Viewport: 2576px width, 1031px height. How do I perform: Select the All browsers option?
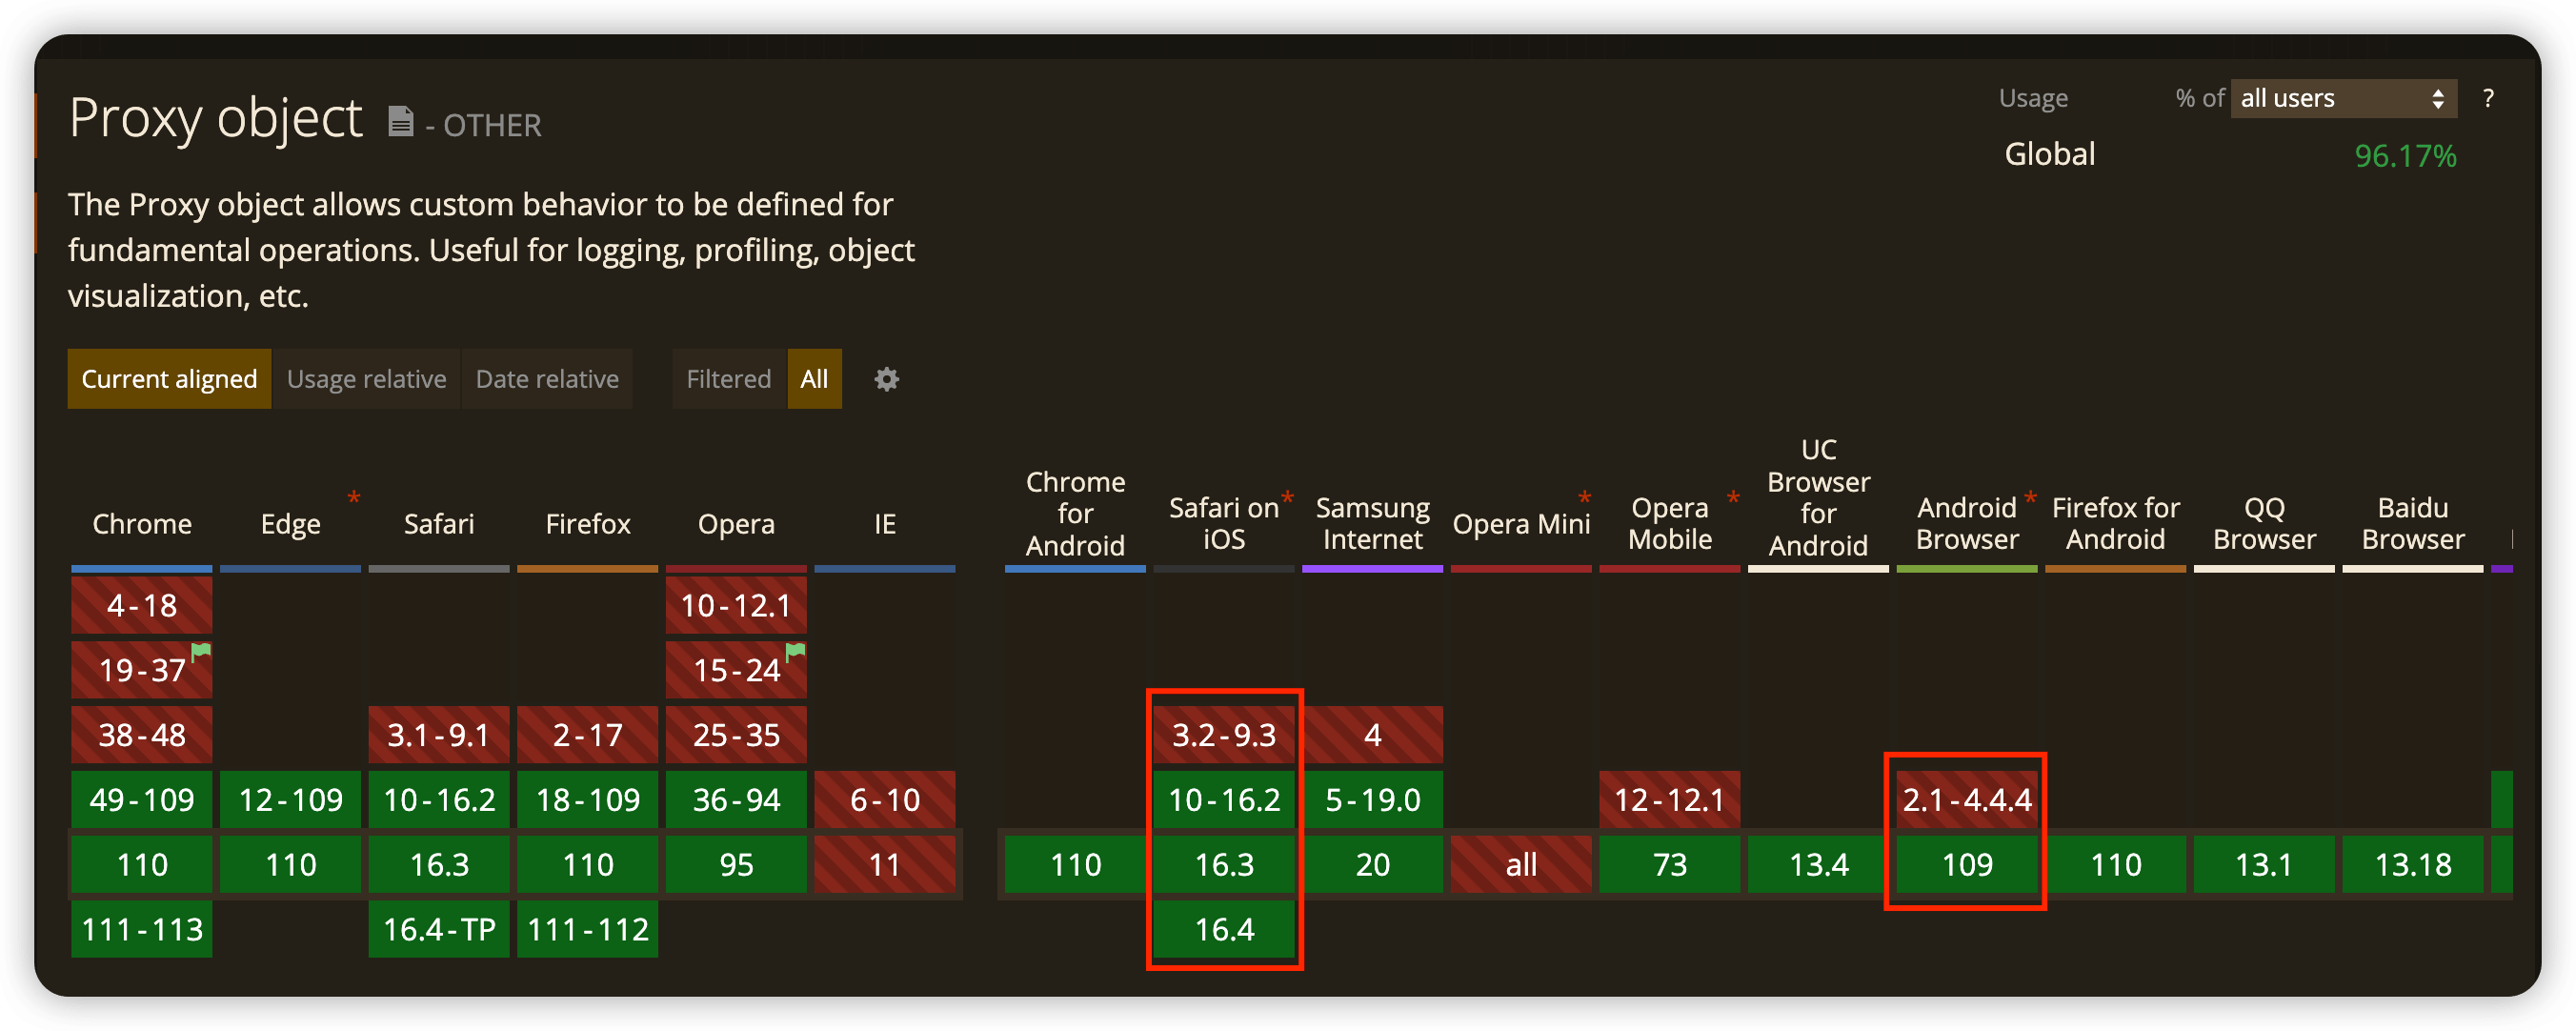click(814, 379)
